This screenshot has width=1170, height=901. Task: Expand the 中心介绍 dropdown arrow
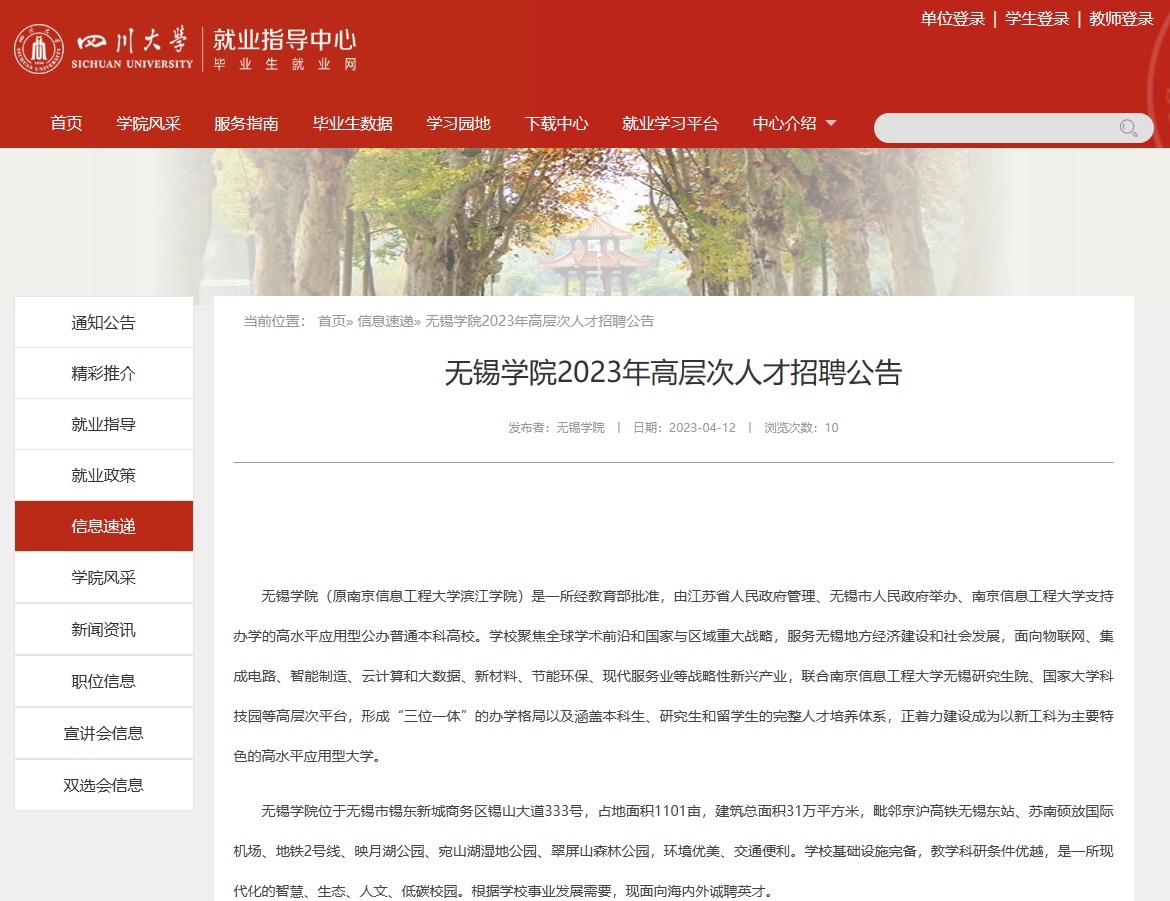(x=830, y=123)
